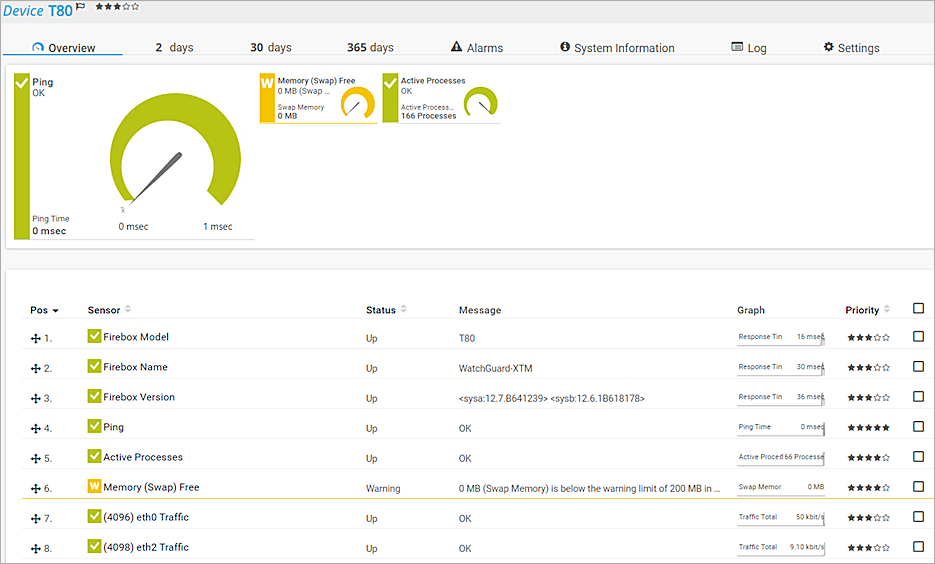Toggle the select-all checkbox in table header
The width and height of the screenshot is (935, 564).
pyautogui.click(x=918, y=309)
